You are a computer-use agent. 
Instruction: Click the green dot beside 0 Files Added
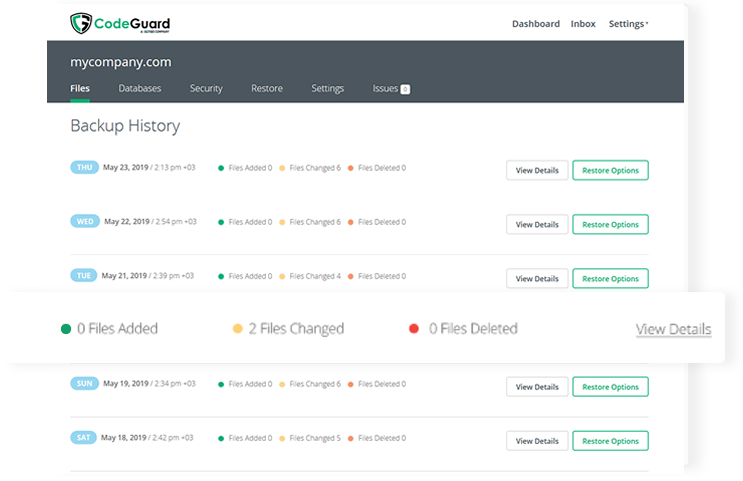[x=66, y=328]
